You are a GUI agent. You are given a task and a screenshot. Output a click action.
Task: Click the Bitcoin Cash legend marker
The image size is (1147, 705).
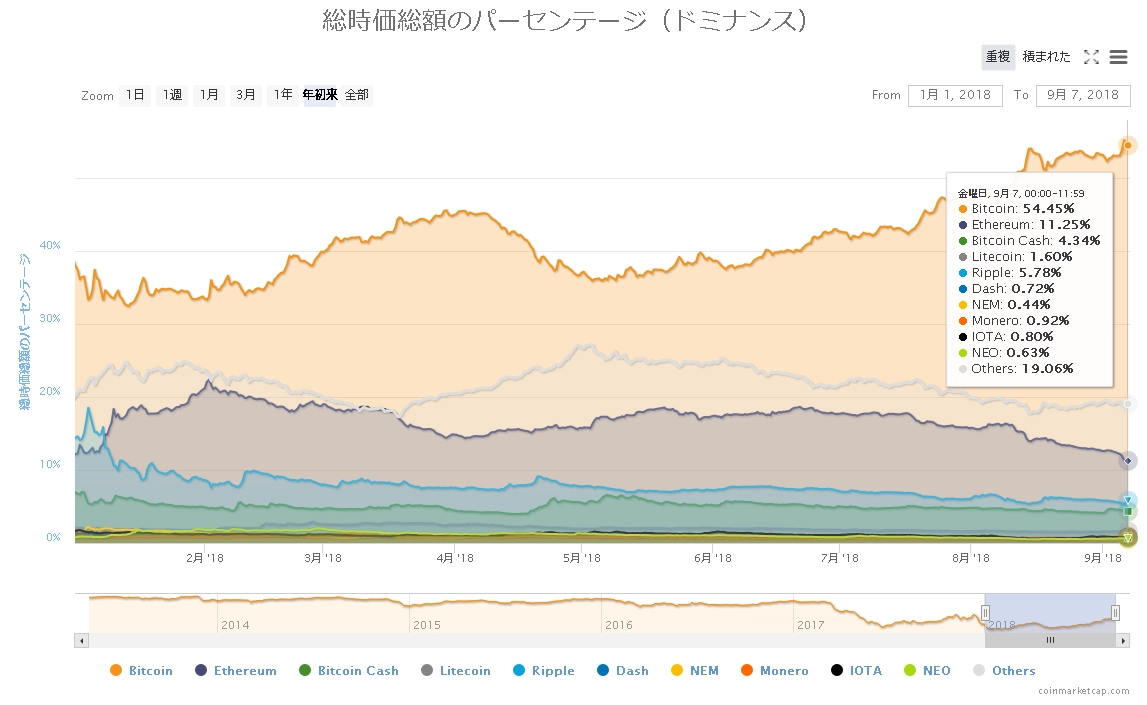304,671
